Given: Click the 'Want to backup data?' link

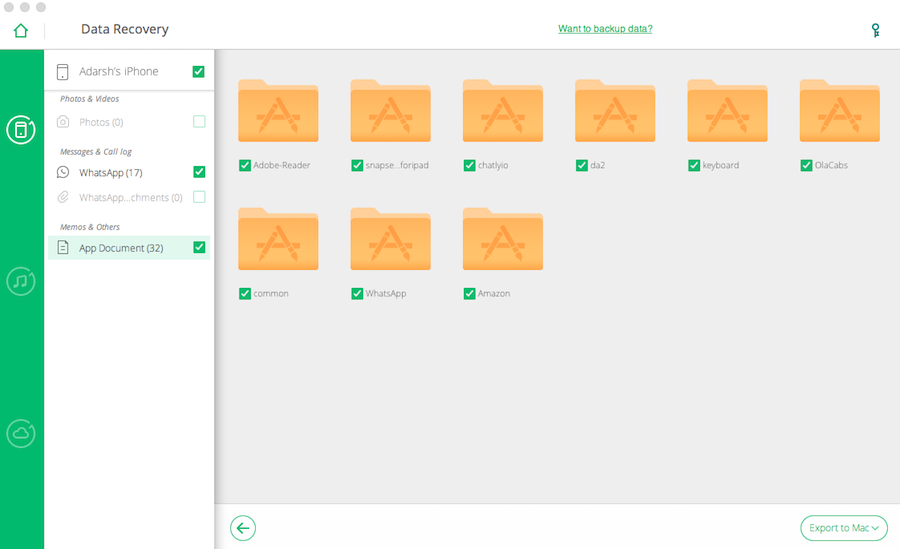Looking at the screenshot, I should [605, 29].
